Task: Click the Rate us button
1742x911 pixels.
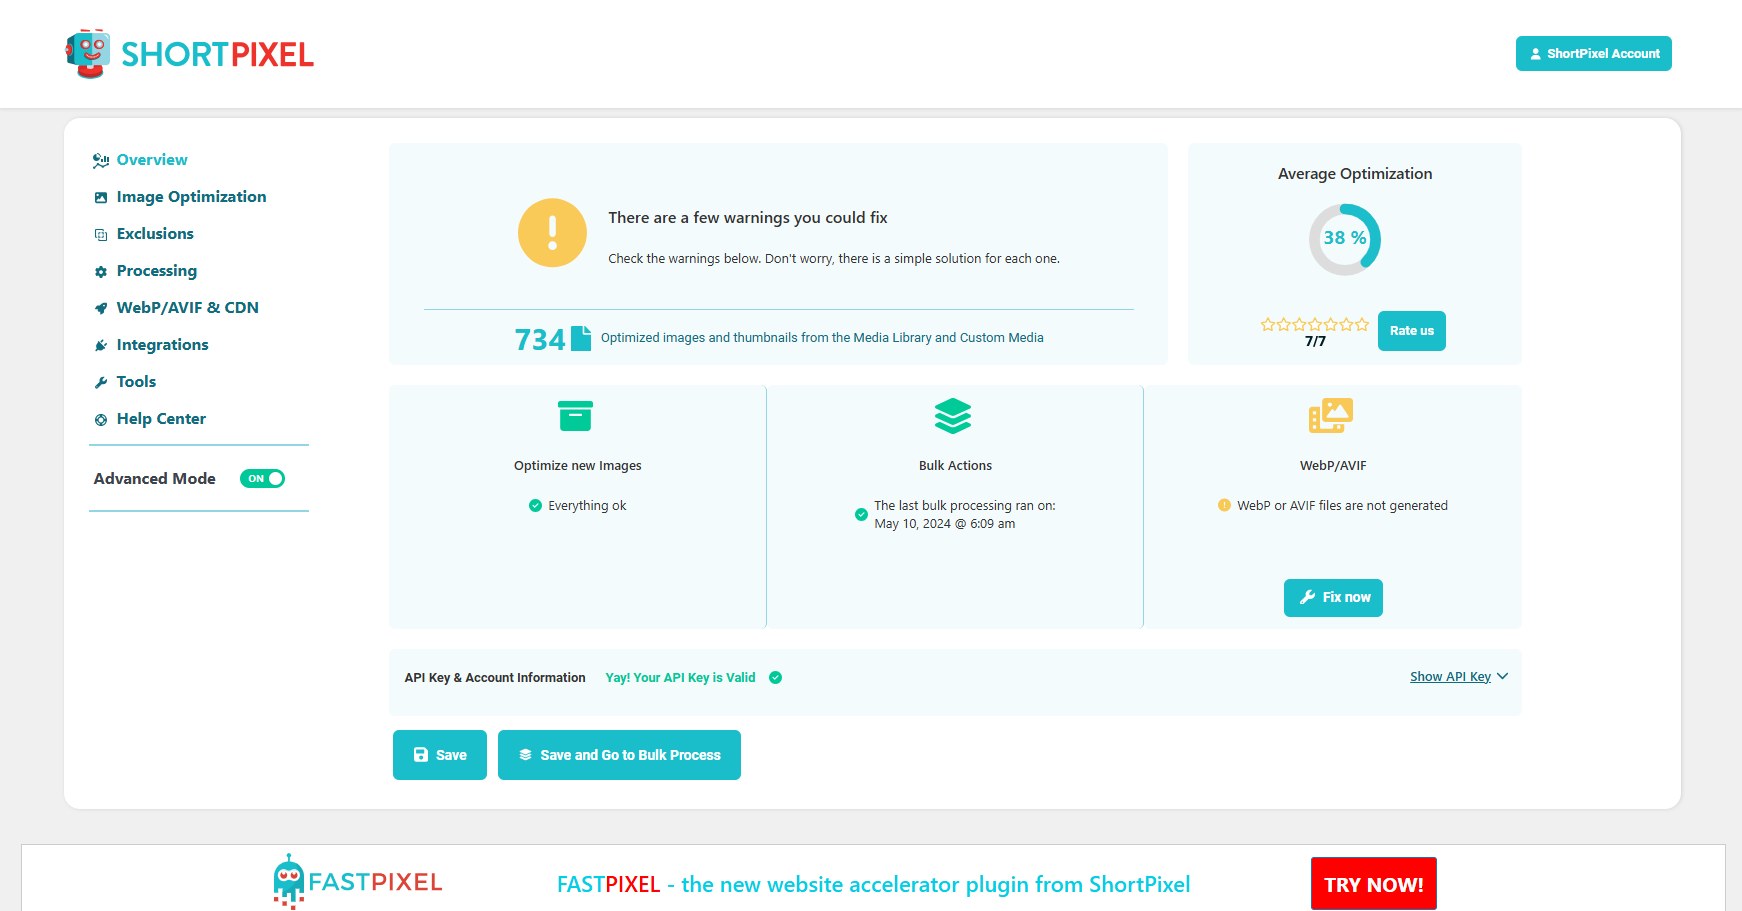Action: click(1411, 331)
